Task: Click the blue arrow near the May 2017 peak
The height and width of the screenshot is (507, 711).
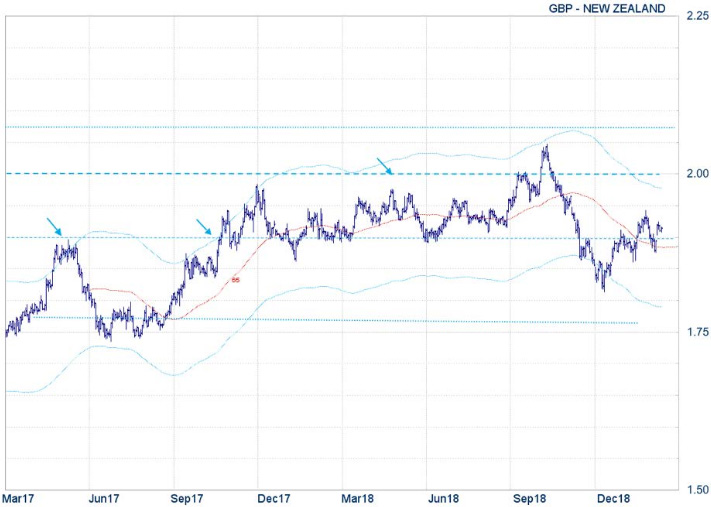Action: click(x=54, y=225)
